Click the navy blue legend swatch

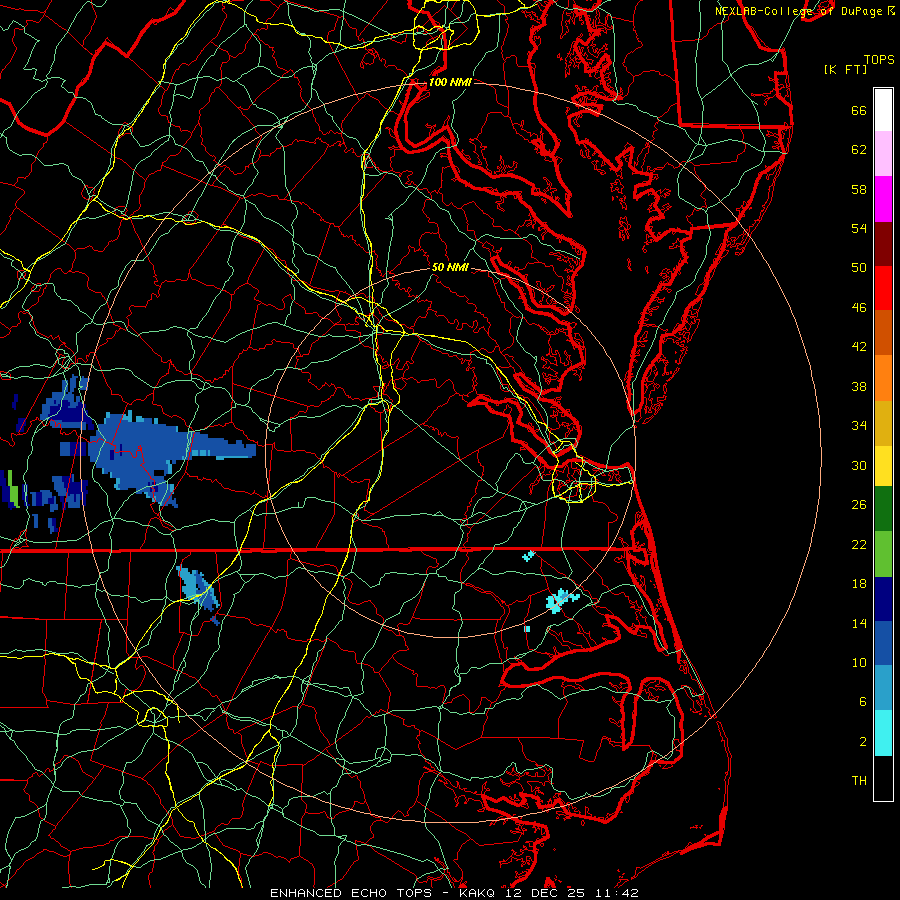coord(883,599)
